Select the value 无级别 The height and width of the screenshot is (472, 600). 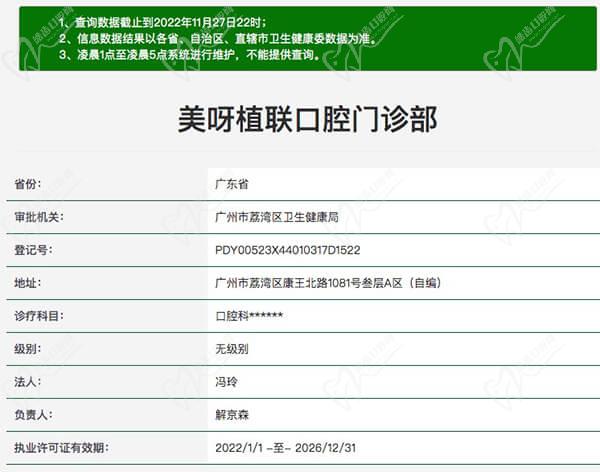coord(232,349)
